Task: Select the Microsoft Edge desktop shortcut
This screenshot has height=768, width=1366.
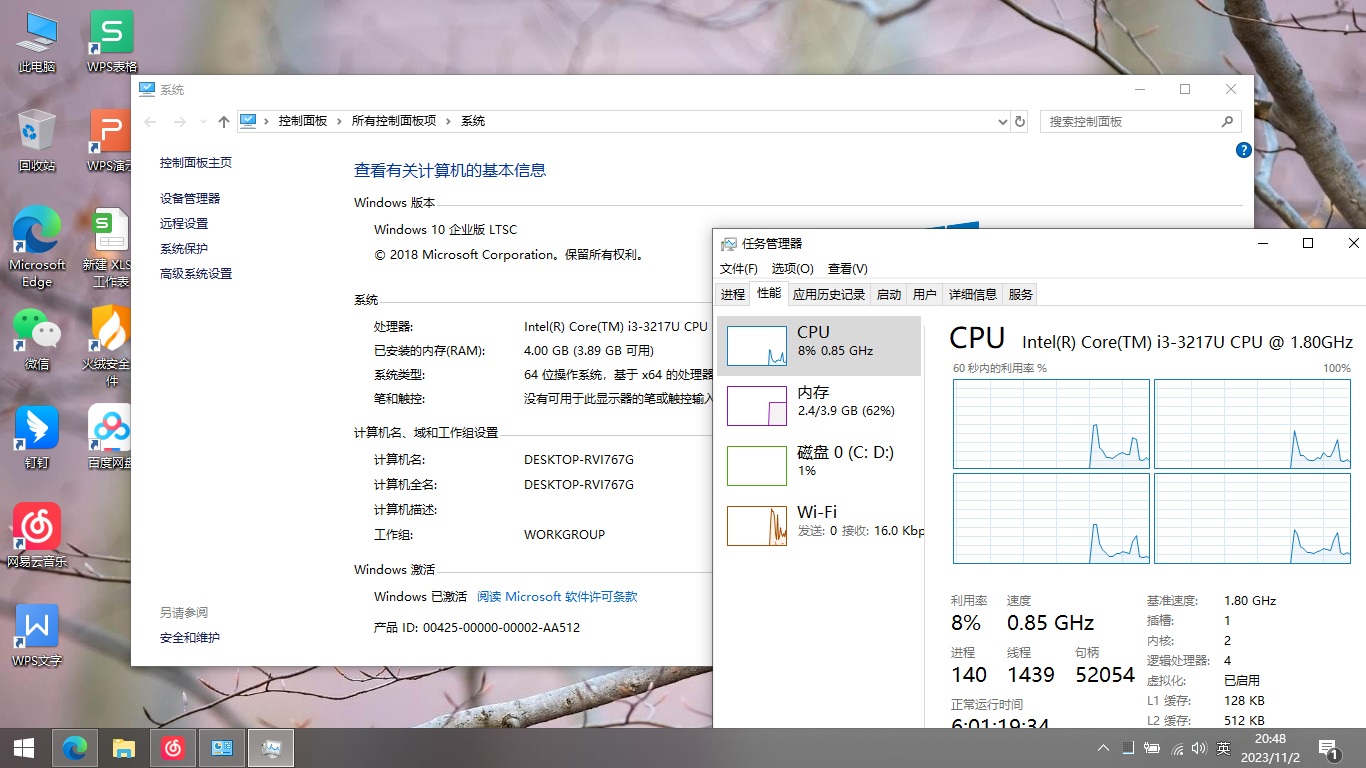Action: click(x=37, y=248)
